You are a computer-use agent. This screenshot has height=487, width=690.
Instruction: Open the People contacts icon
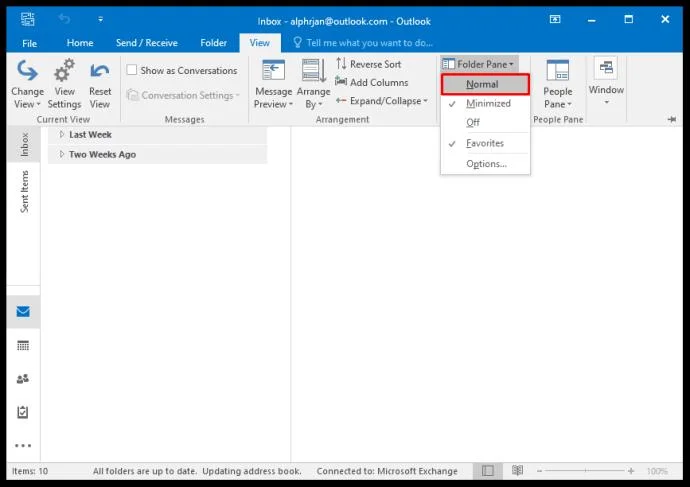pos(23,379)
